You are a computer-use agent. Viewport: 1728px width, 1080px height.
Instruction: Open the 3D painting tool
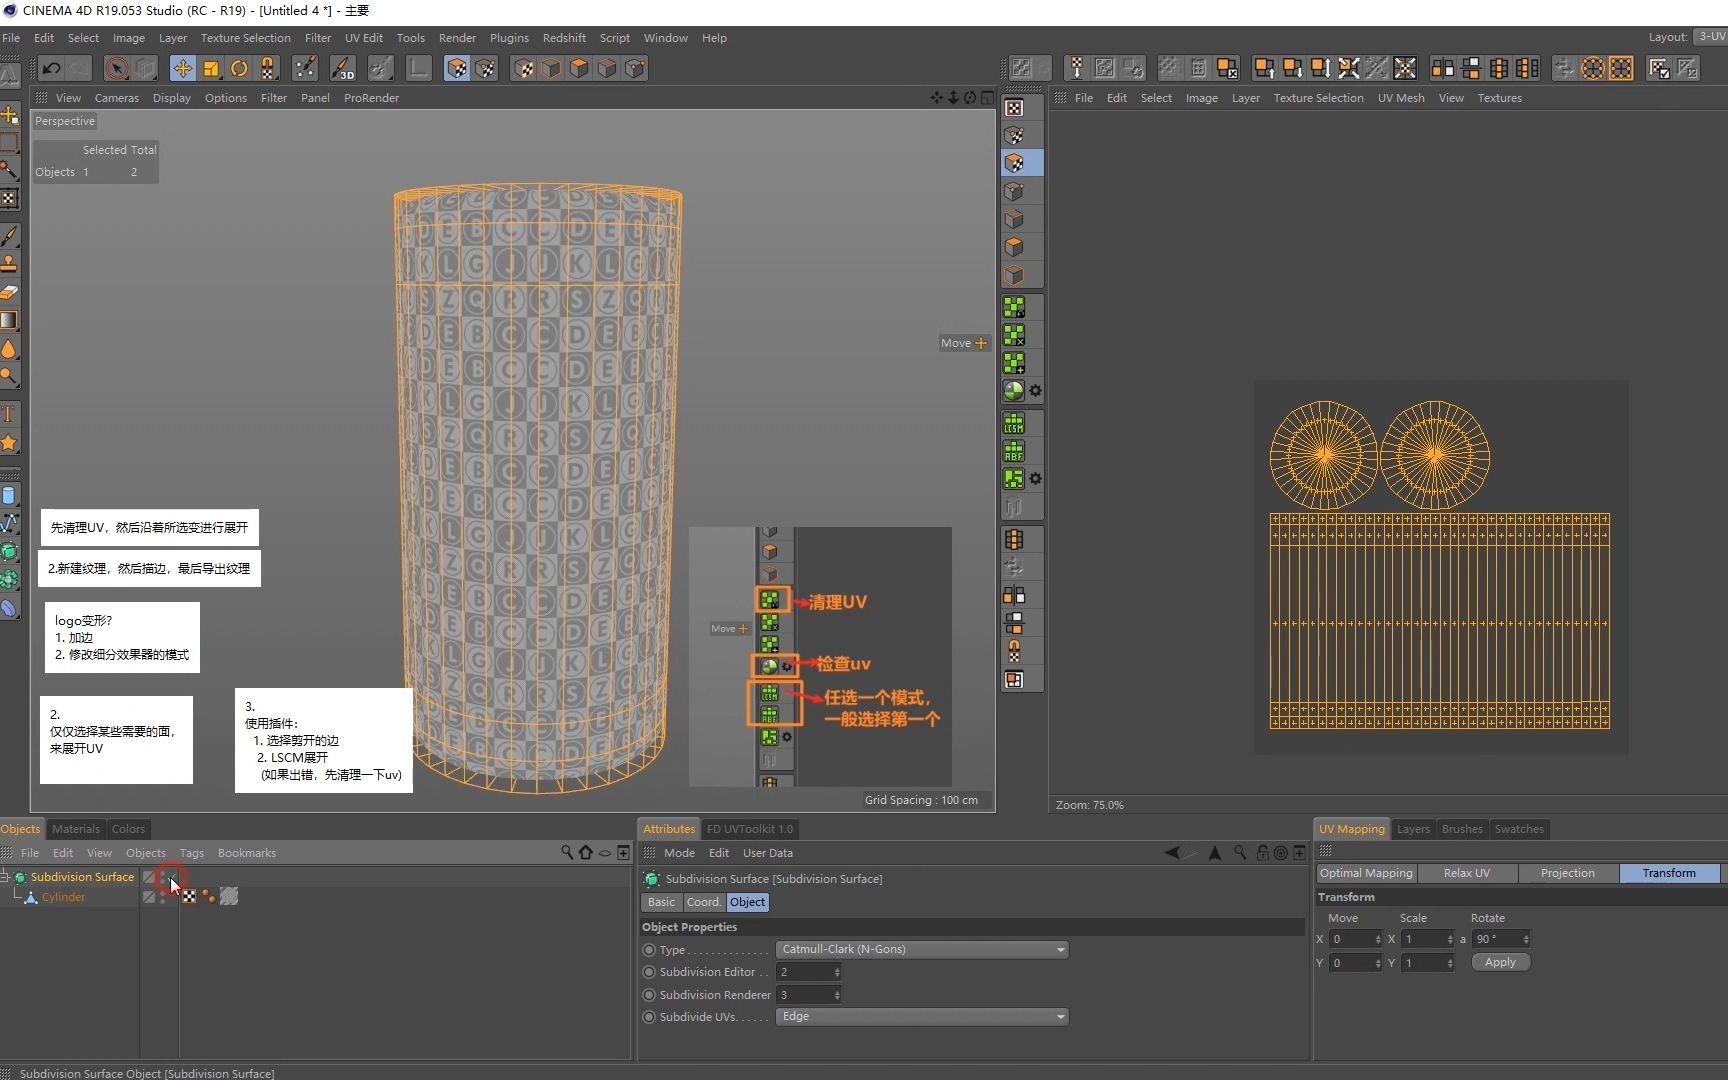[342, 67]
